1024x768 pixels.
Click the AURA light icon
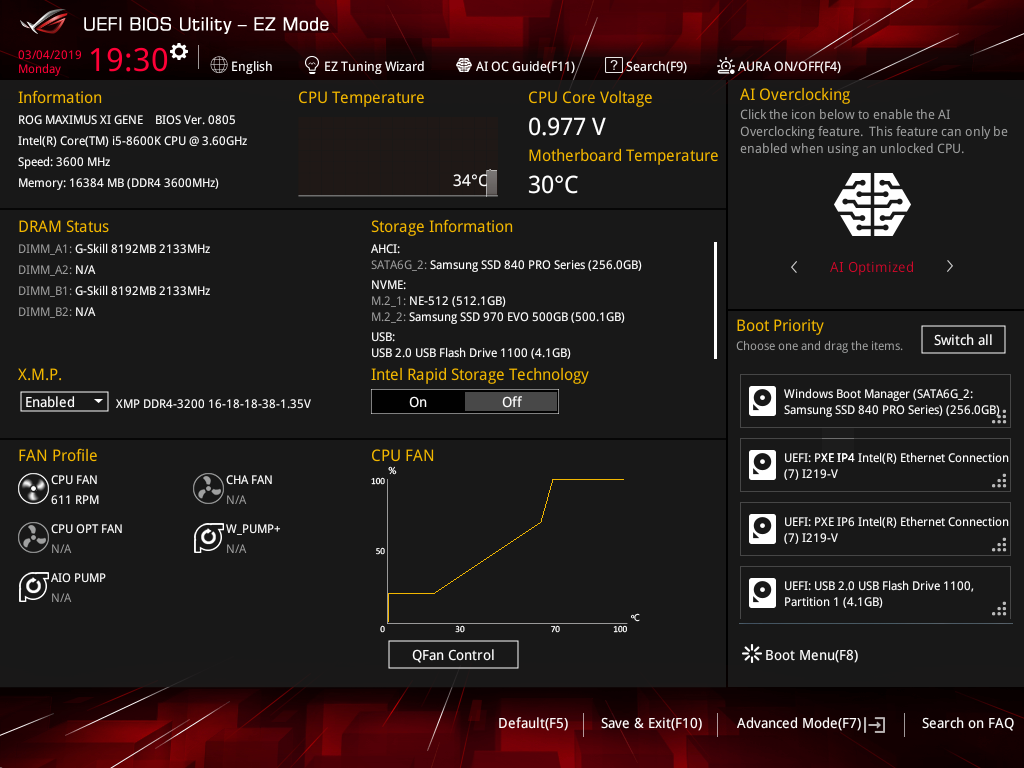point(726,66)
